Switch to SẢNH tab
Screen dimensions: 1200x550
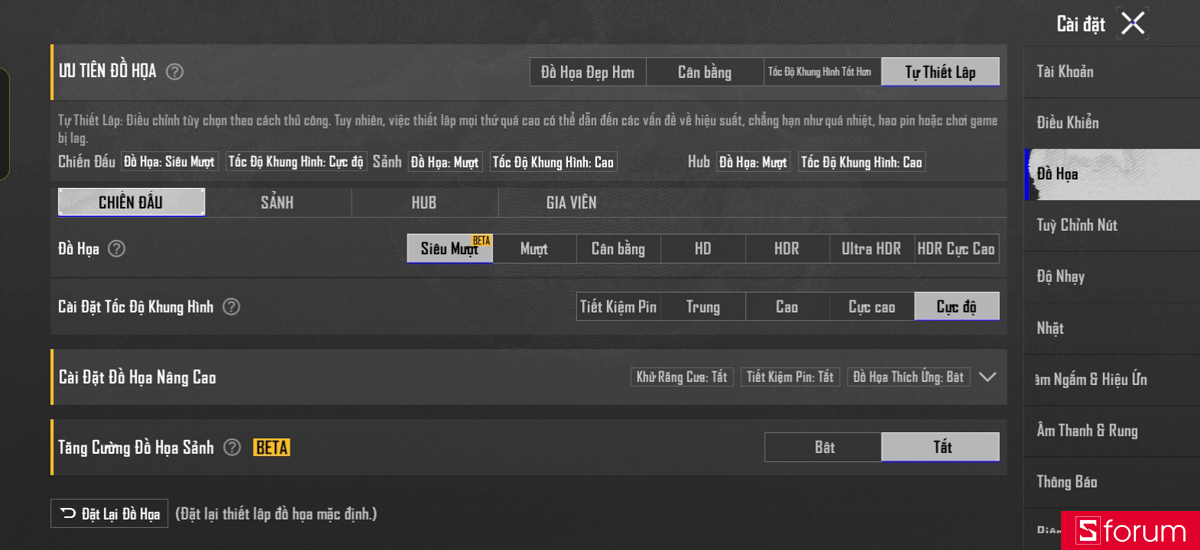[278, 203]
